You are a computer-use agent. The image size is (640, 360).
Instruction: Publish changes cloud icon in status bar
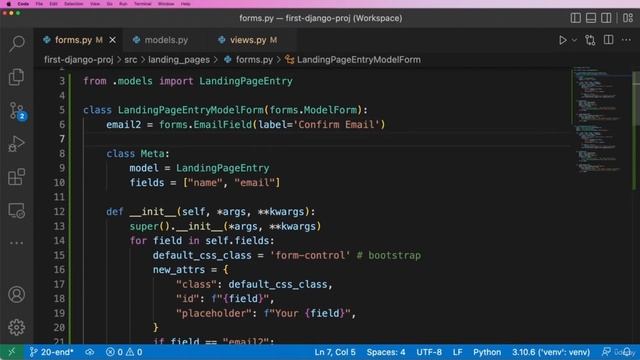90,352
